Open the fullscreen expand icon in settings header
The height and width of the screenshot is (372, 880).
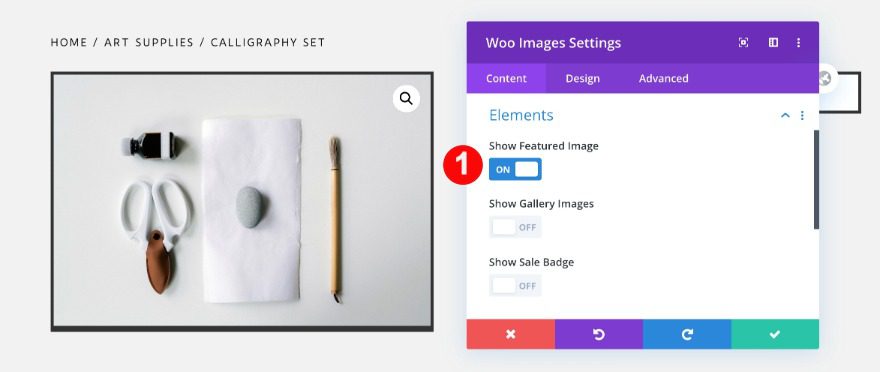pyautogui.click(x=744, y=43)
